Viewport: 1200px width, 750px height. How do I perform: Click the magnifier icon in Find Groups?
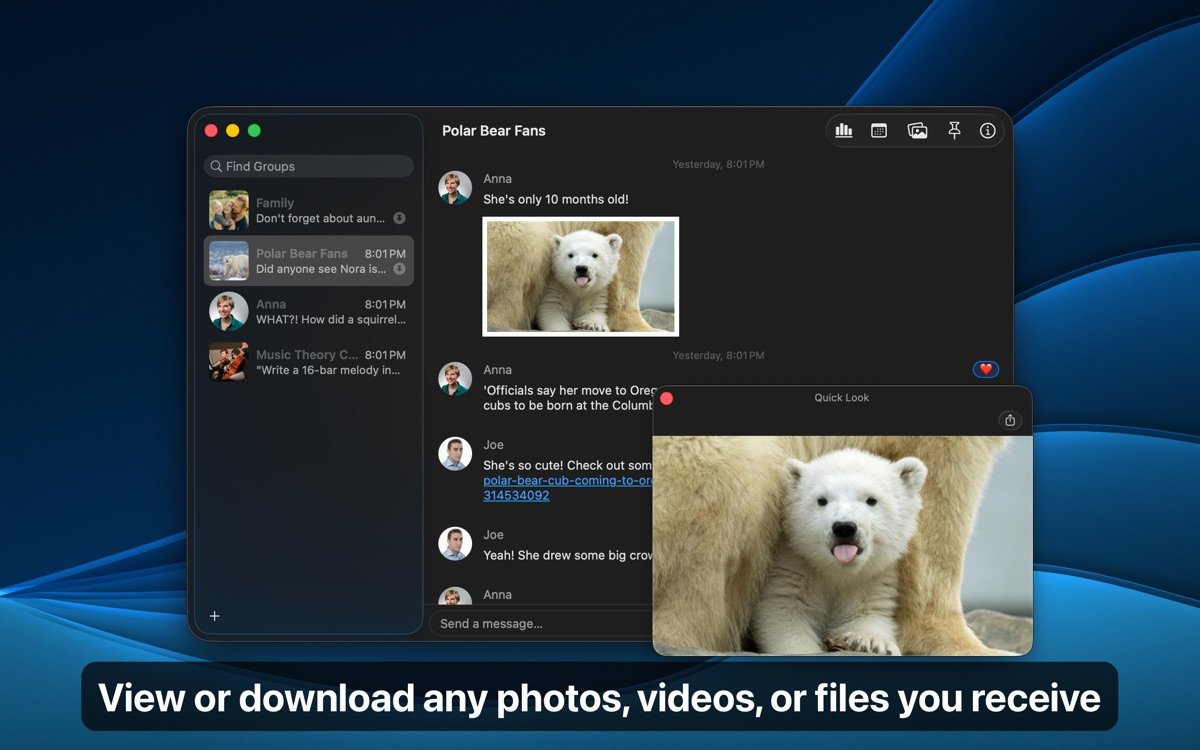(216, 167)
